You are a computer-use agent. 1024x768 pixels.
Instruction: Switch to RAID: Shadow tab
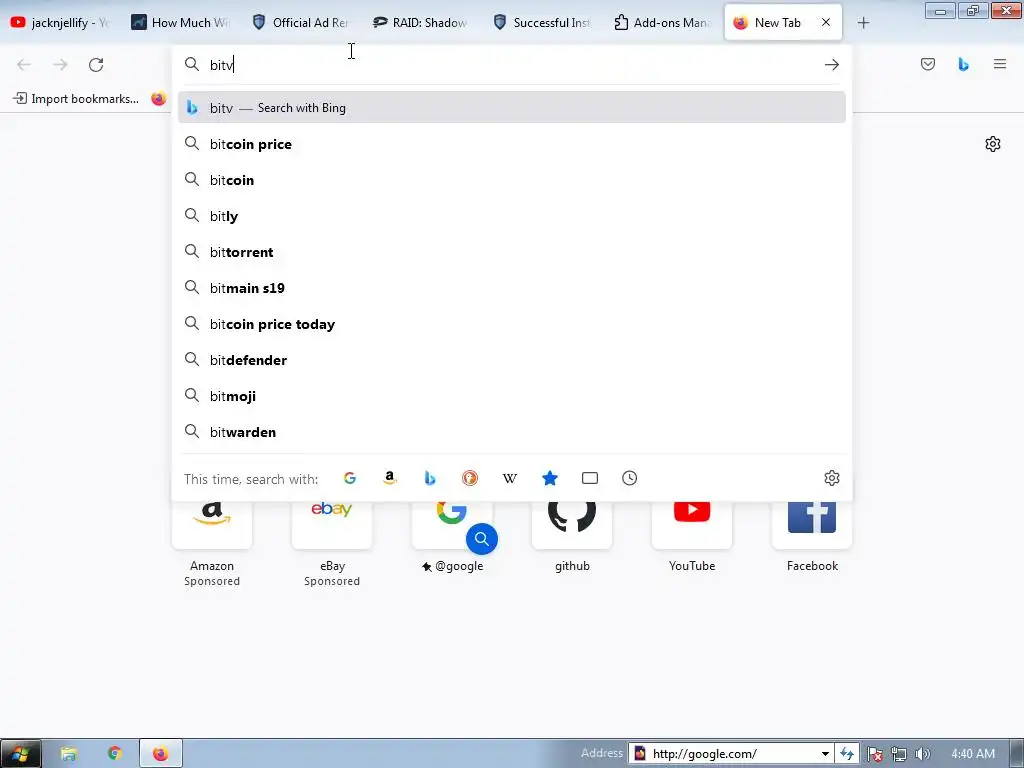pyautogui.click(x=421, y=23)
